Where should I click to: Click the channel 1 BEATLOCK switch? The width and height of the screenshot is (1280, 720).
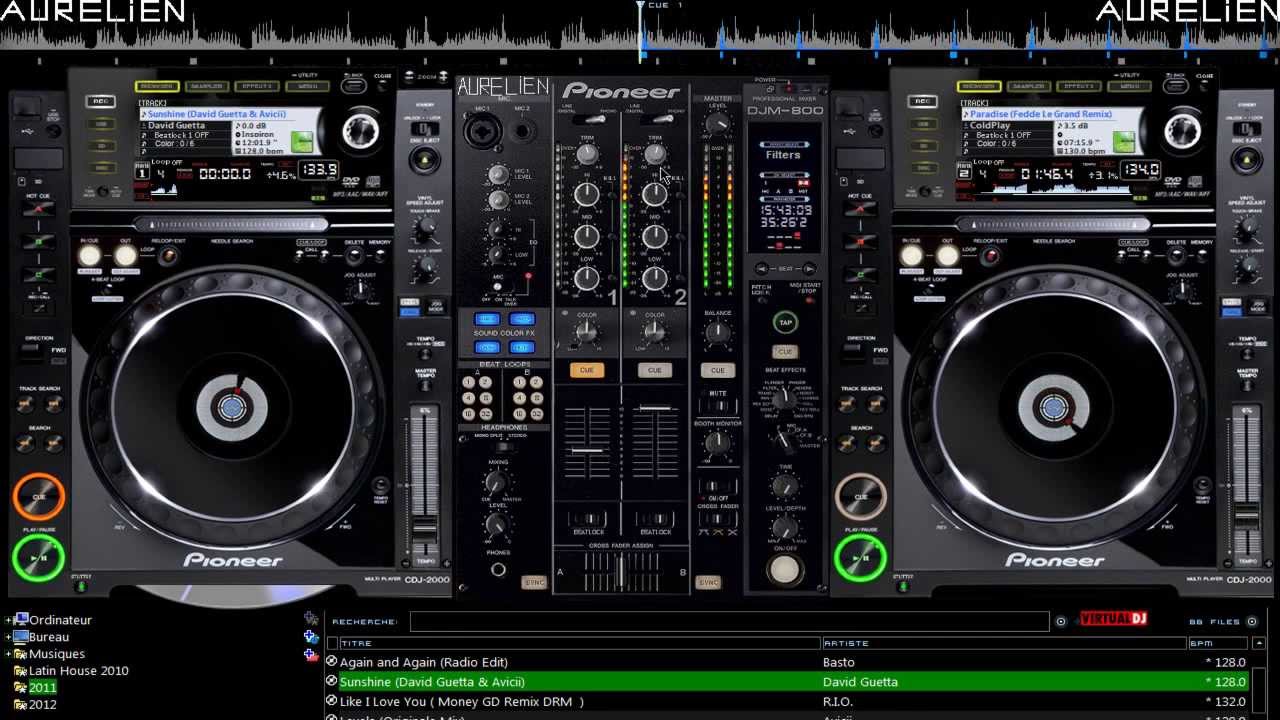[588, 520]
